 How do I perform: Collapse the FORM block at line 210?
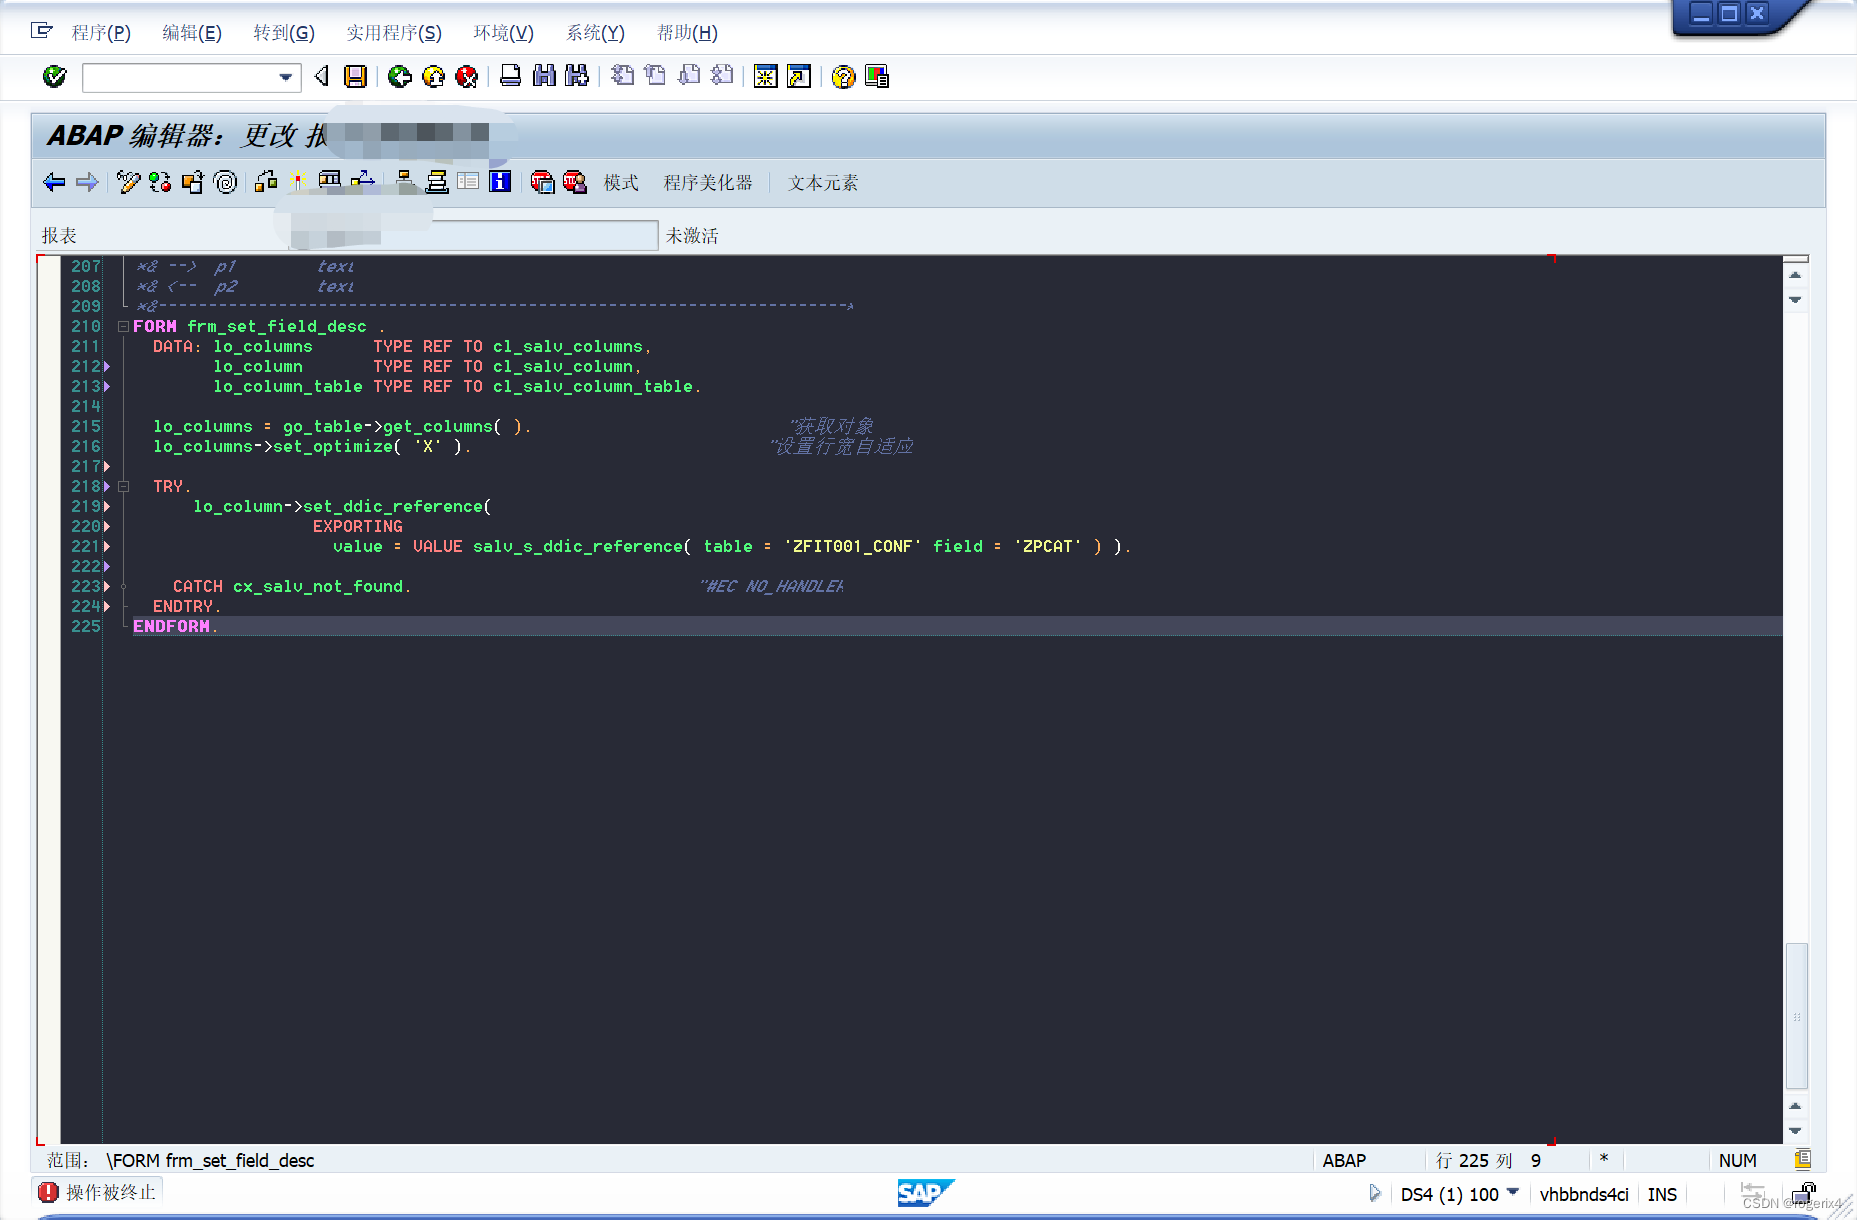tap(123, 327)
